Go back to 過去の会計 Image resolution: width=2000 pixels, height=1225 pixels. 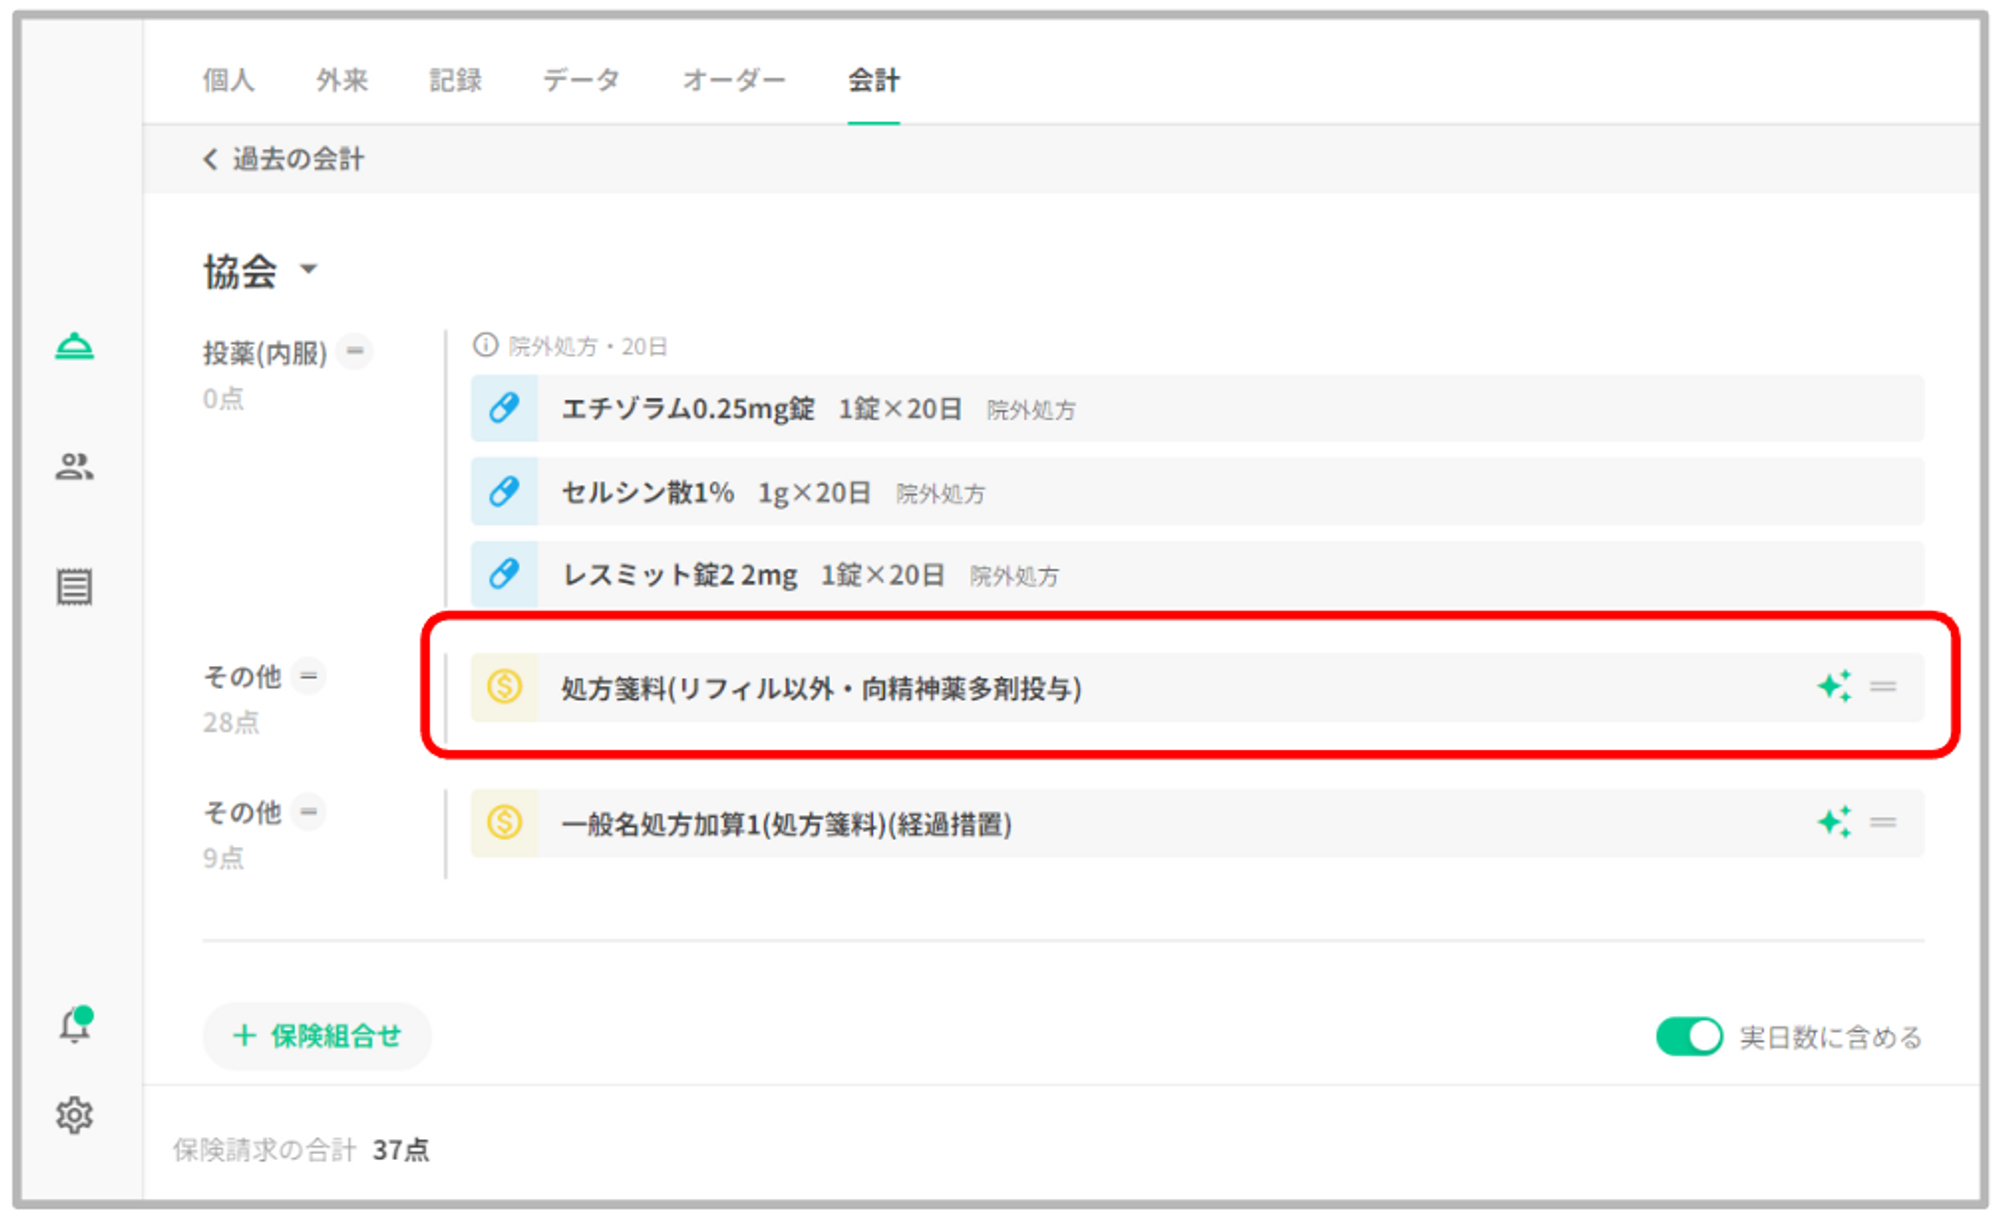(x=283, y=159)
